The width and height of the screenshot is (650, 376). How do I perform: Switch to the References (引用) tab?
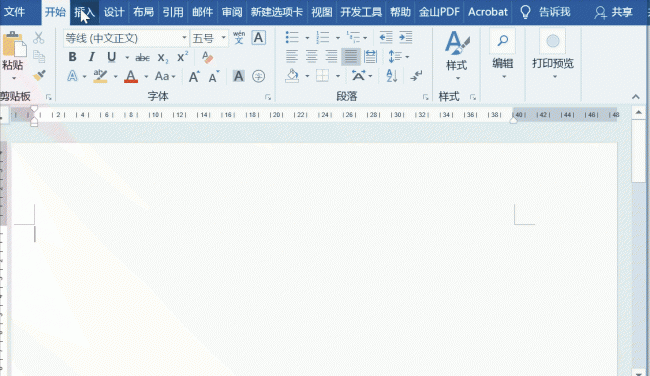(173, 12)
